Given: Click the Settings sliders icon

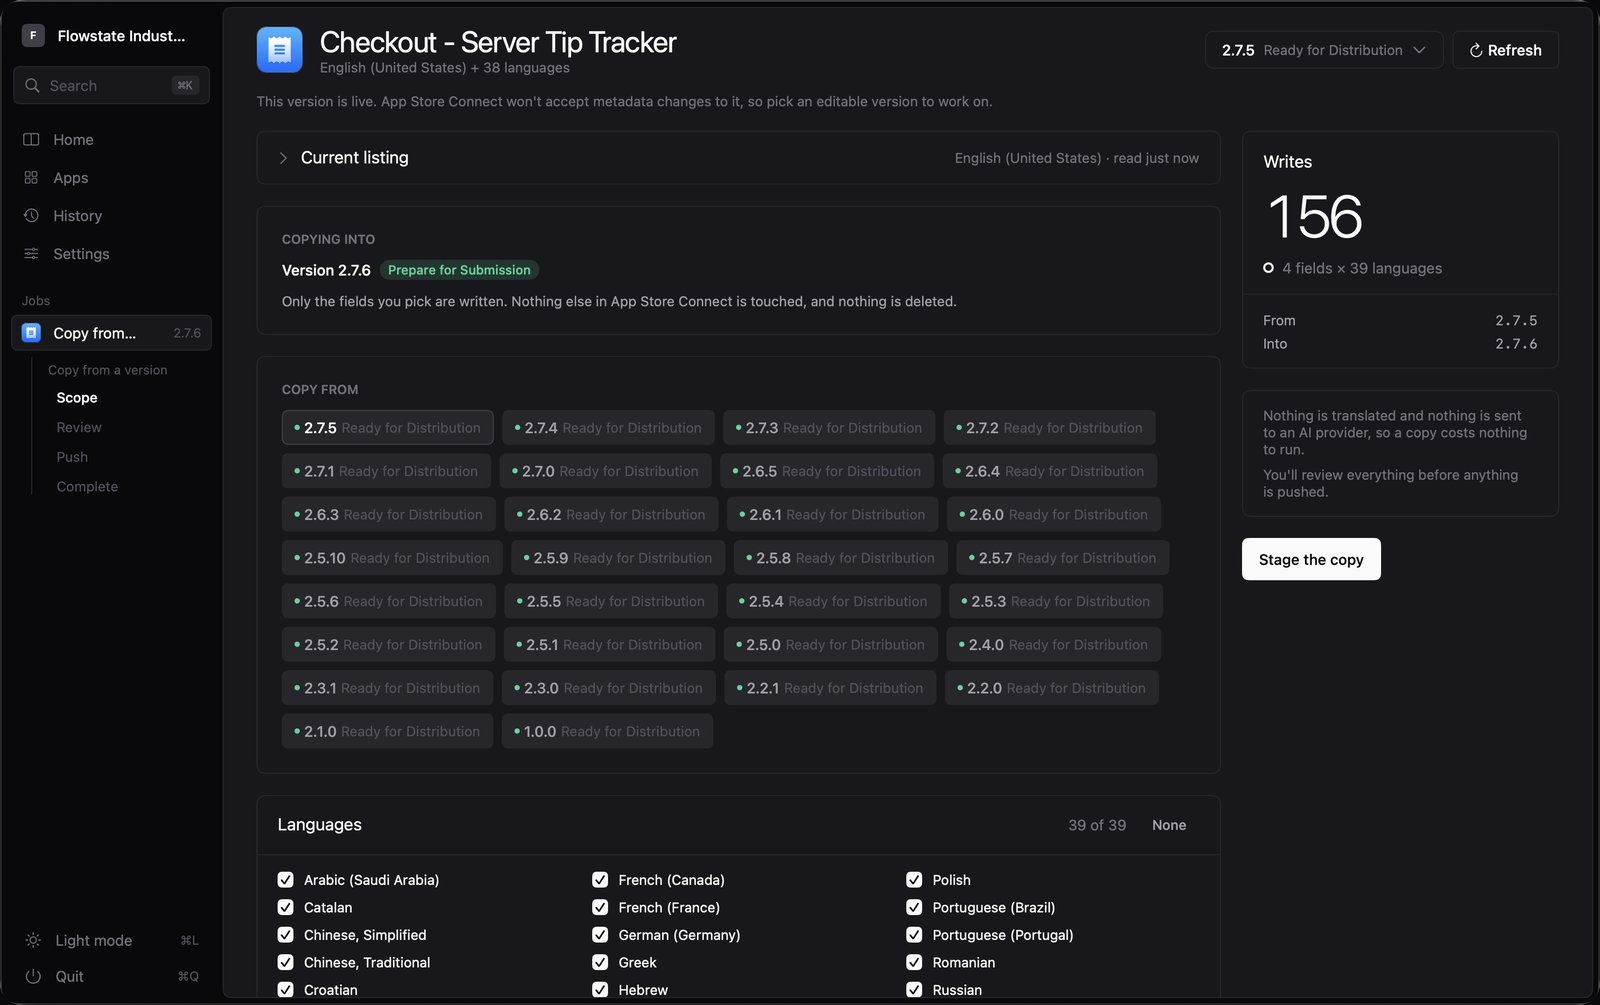Looking at the screenshot, I should coord(31,253).
